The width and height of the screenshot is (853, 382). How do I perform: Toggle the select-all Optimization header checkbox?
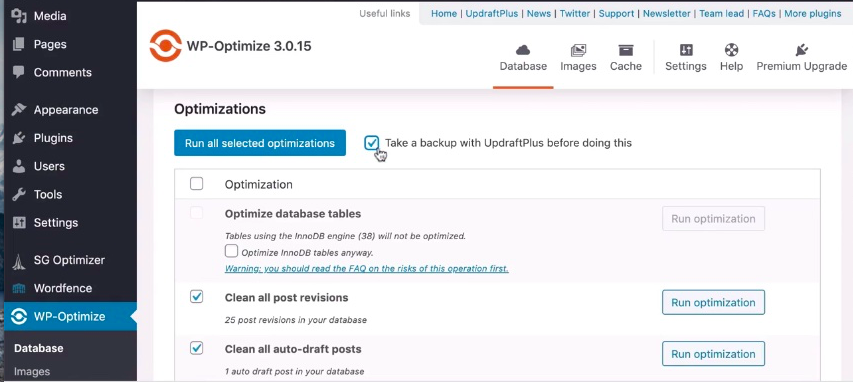pyautogui.click(x=196, y=184)
